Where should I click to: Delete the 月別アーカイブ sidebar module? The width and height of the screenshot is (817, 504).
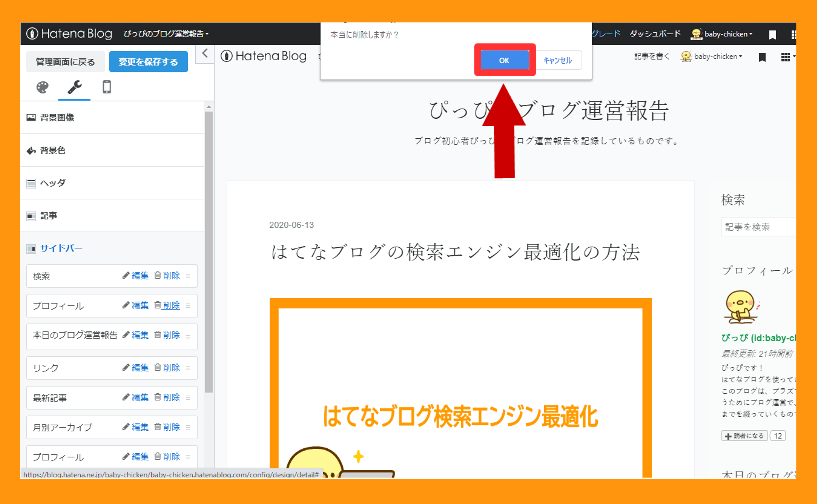167,427
